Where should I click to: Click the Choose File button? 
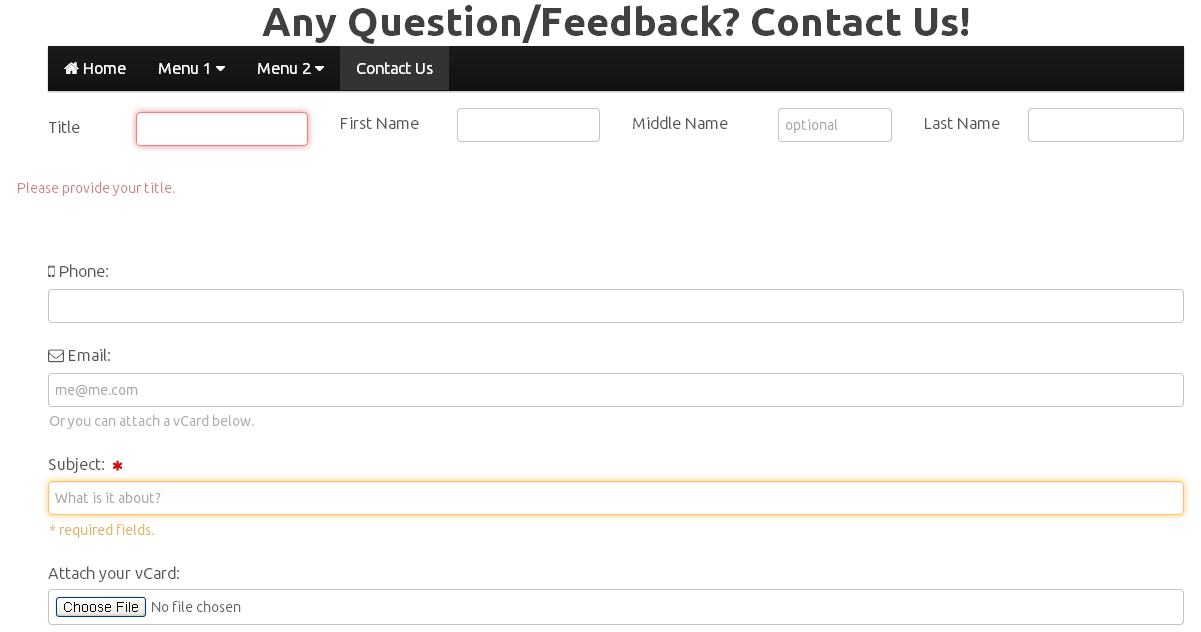pos(101,607)
